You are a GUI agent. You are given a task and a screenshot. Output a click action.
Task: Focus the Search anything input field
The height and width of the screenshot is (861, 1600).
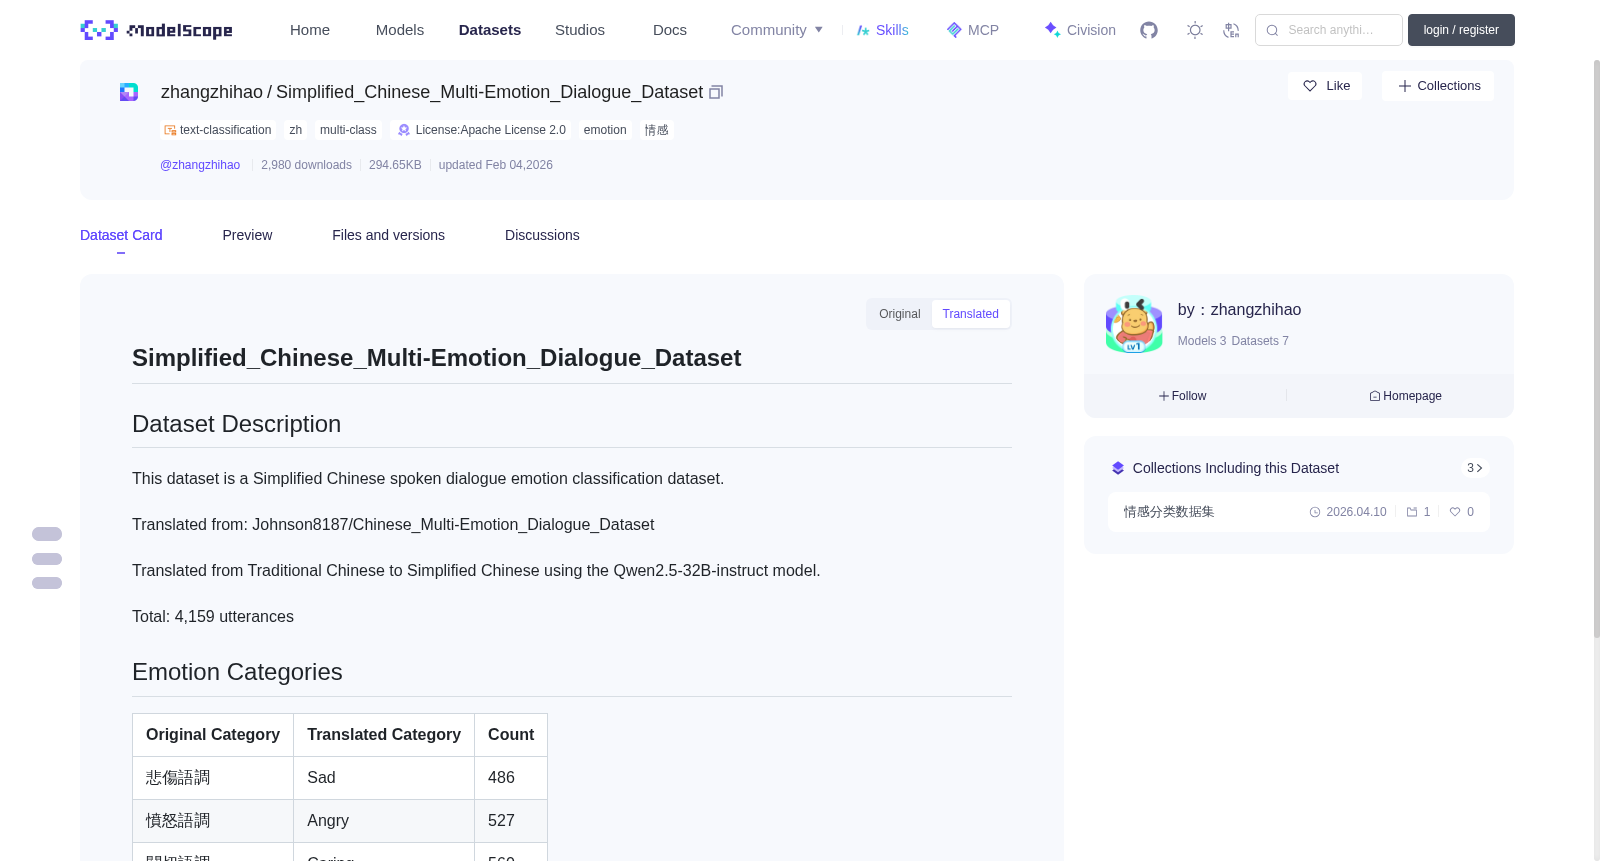tap(1329, 30)
